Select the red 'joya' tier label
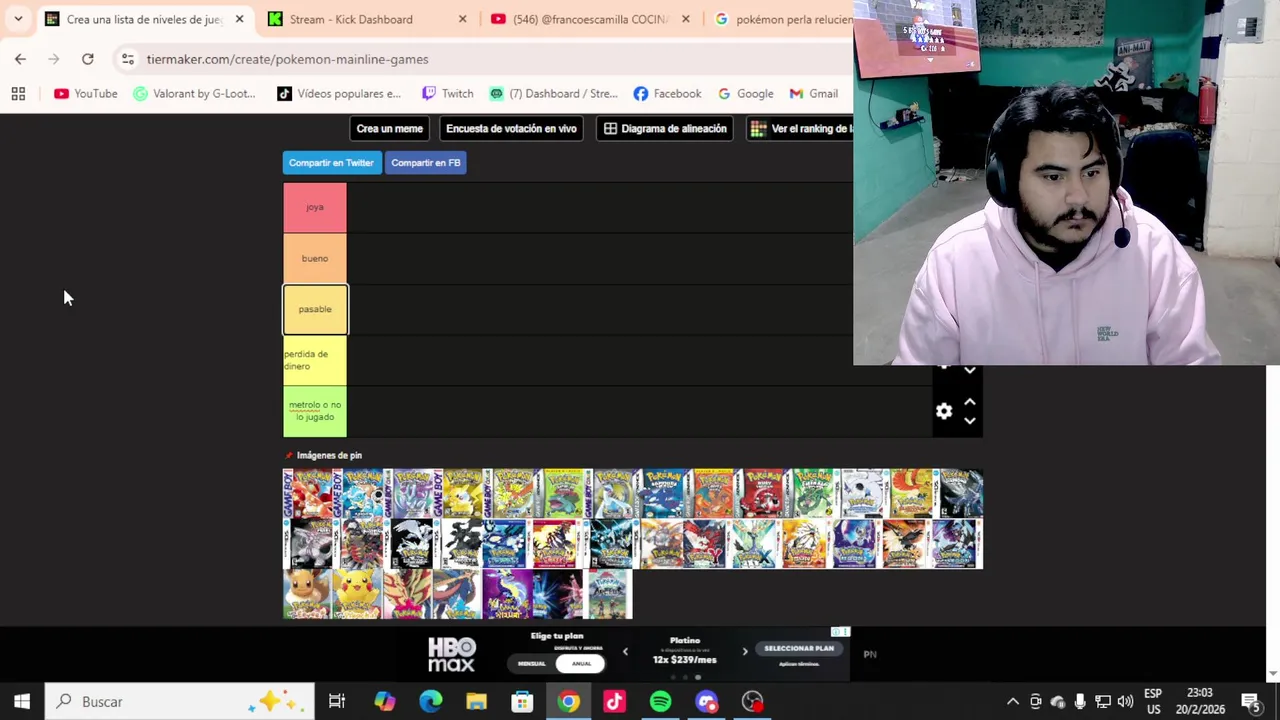Viewport: 1280px width, 720px height. coord(315,207)
